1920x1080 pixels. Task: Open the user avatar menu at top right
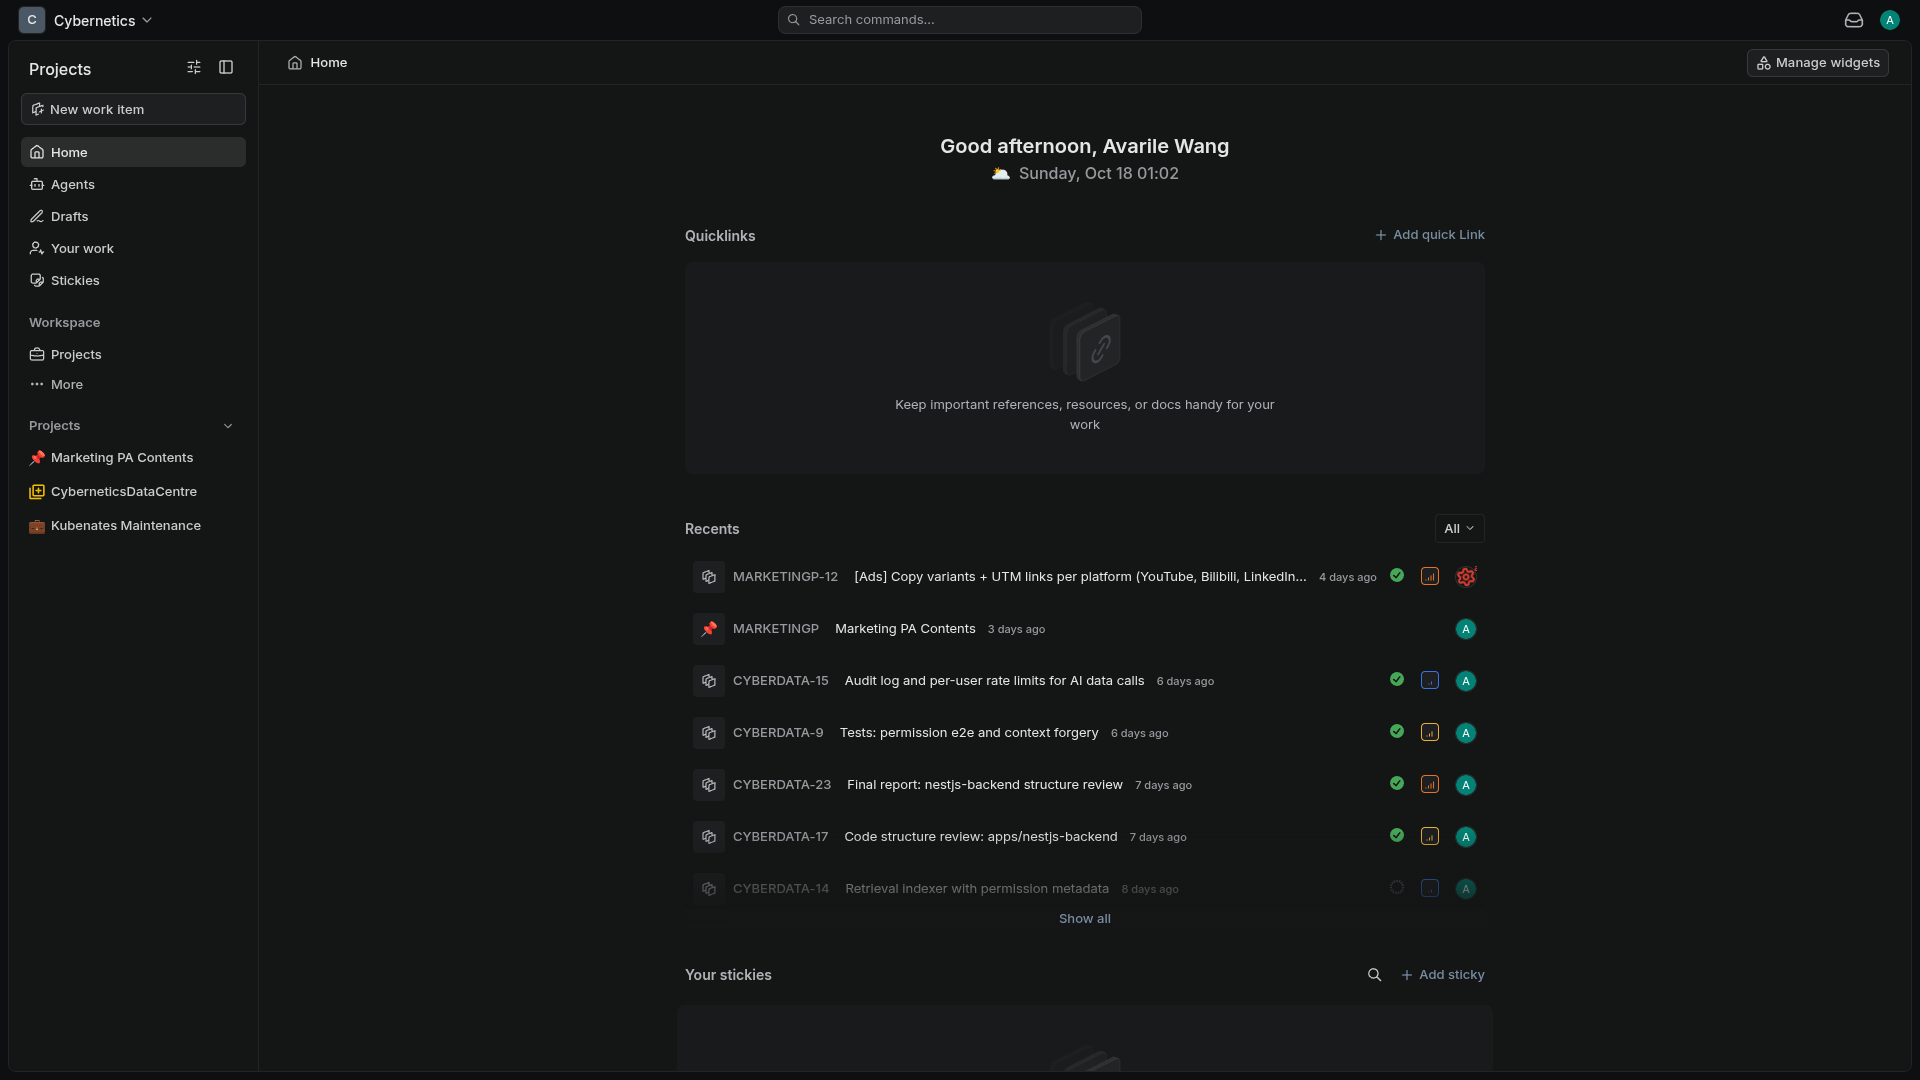1890,20
